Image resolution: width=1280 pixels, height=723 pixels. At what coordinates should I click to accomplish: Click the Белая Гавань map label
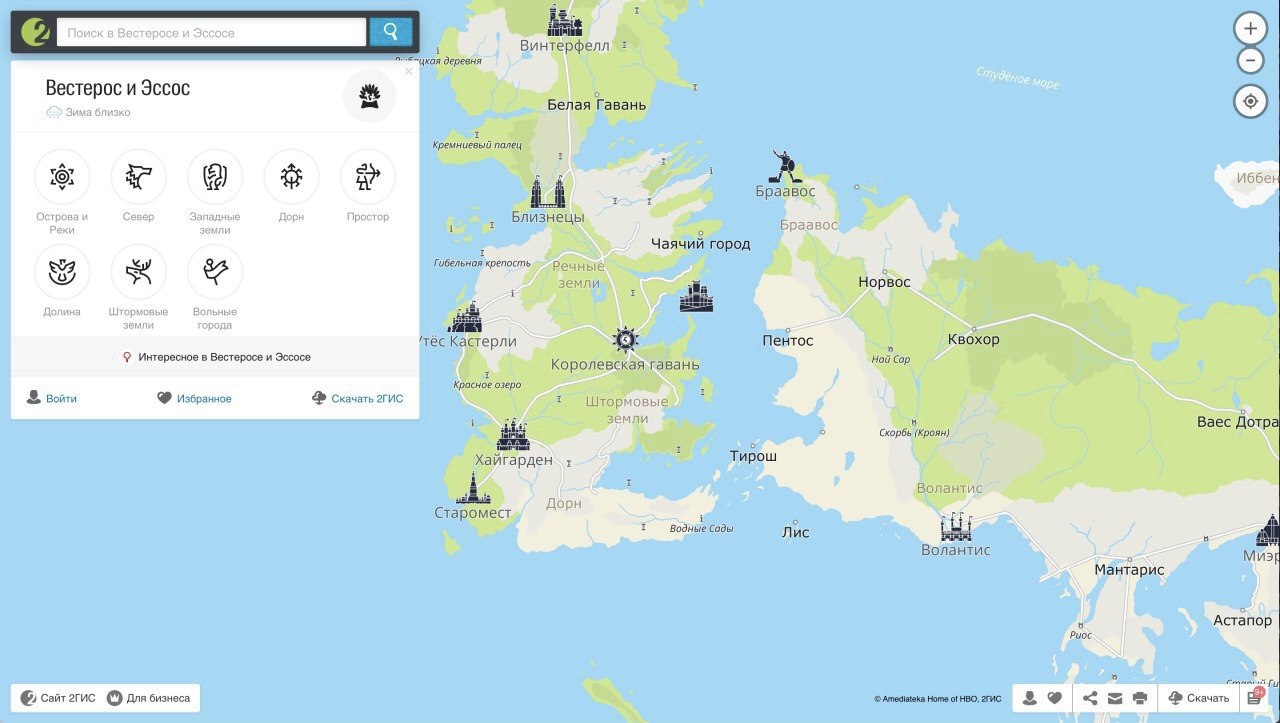[x=596, y=104]
